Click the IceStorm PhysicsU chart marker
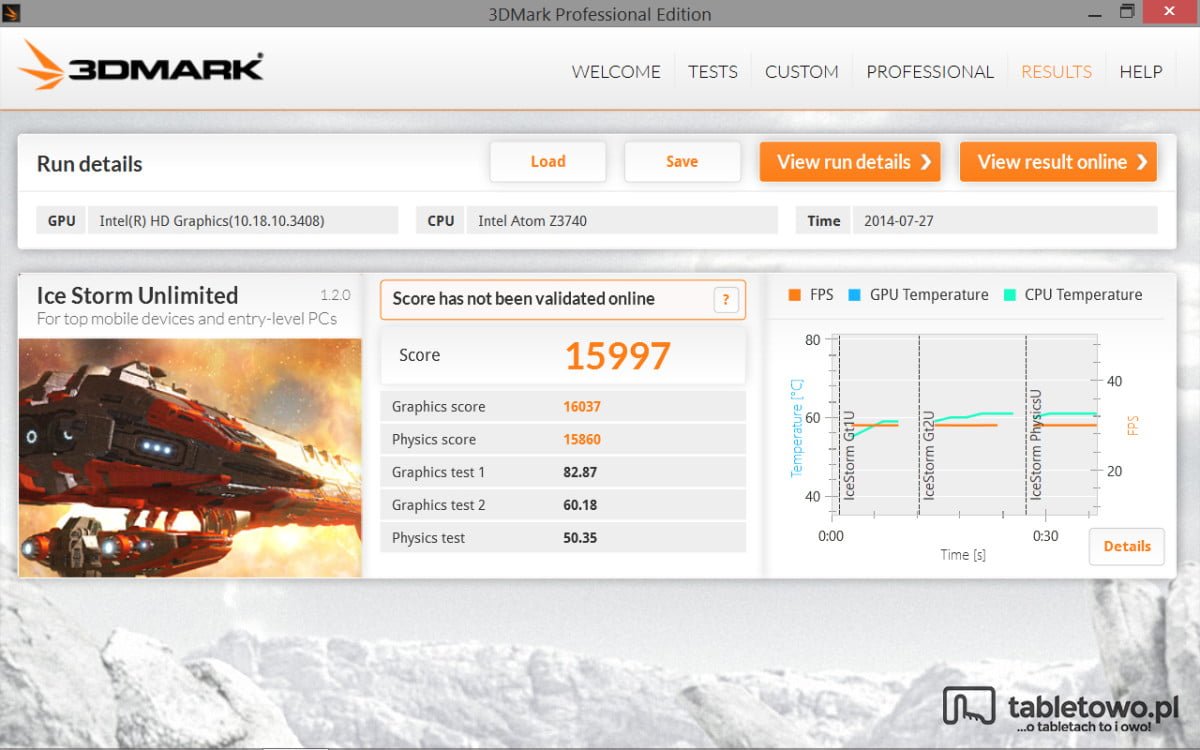 point(1036,445)
